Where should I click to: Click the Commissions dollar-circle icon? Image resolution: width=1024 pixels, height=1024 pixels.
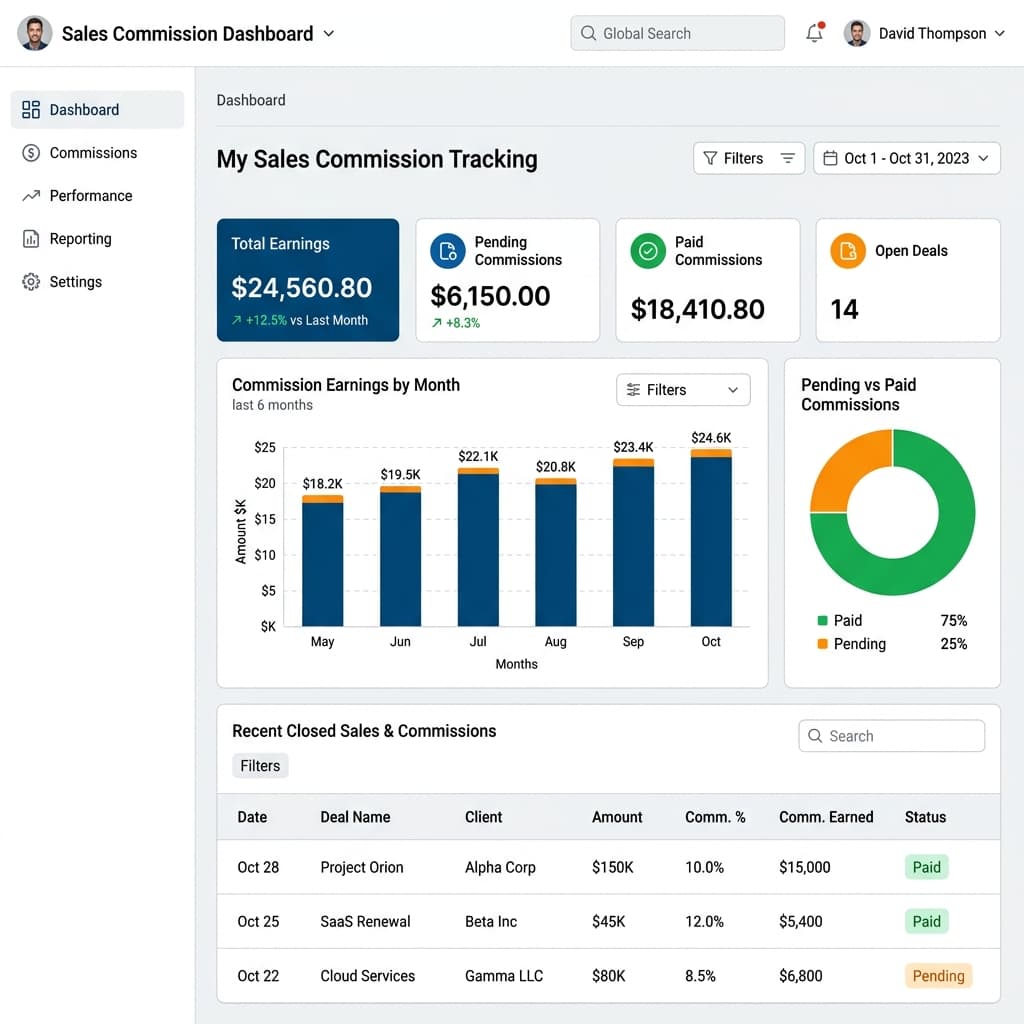coord(31,153)
